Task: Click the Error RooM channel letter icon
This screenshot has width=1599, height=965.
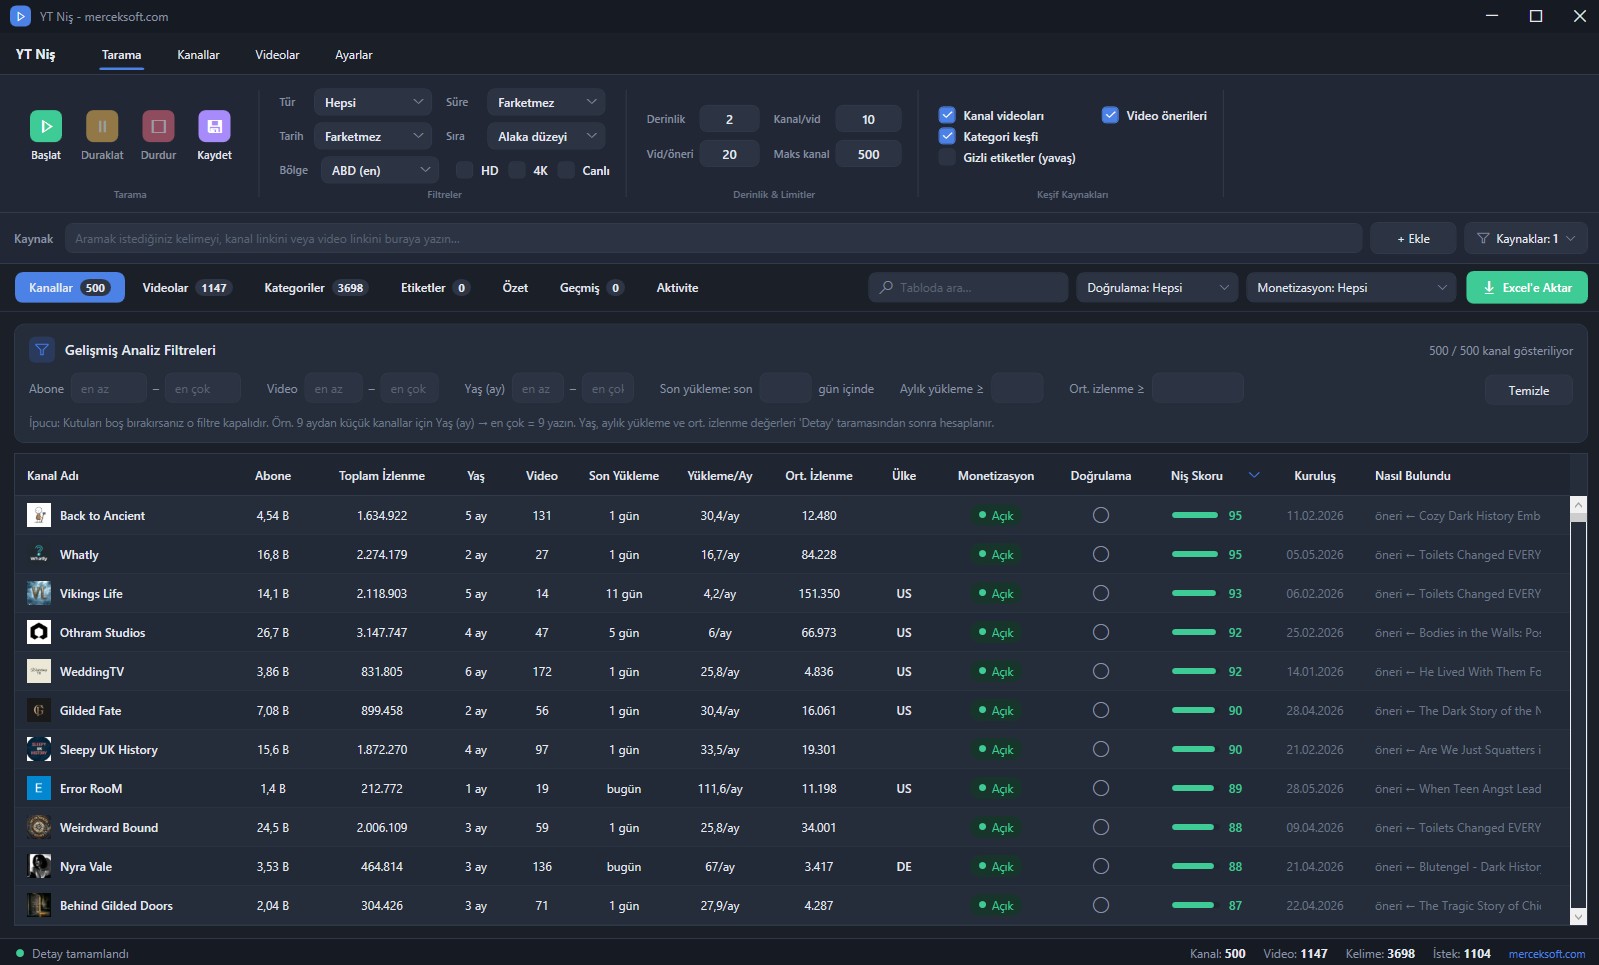Action: (39, 789)
